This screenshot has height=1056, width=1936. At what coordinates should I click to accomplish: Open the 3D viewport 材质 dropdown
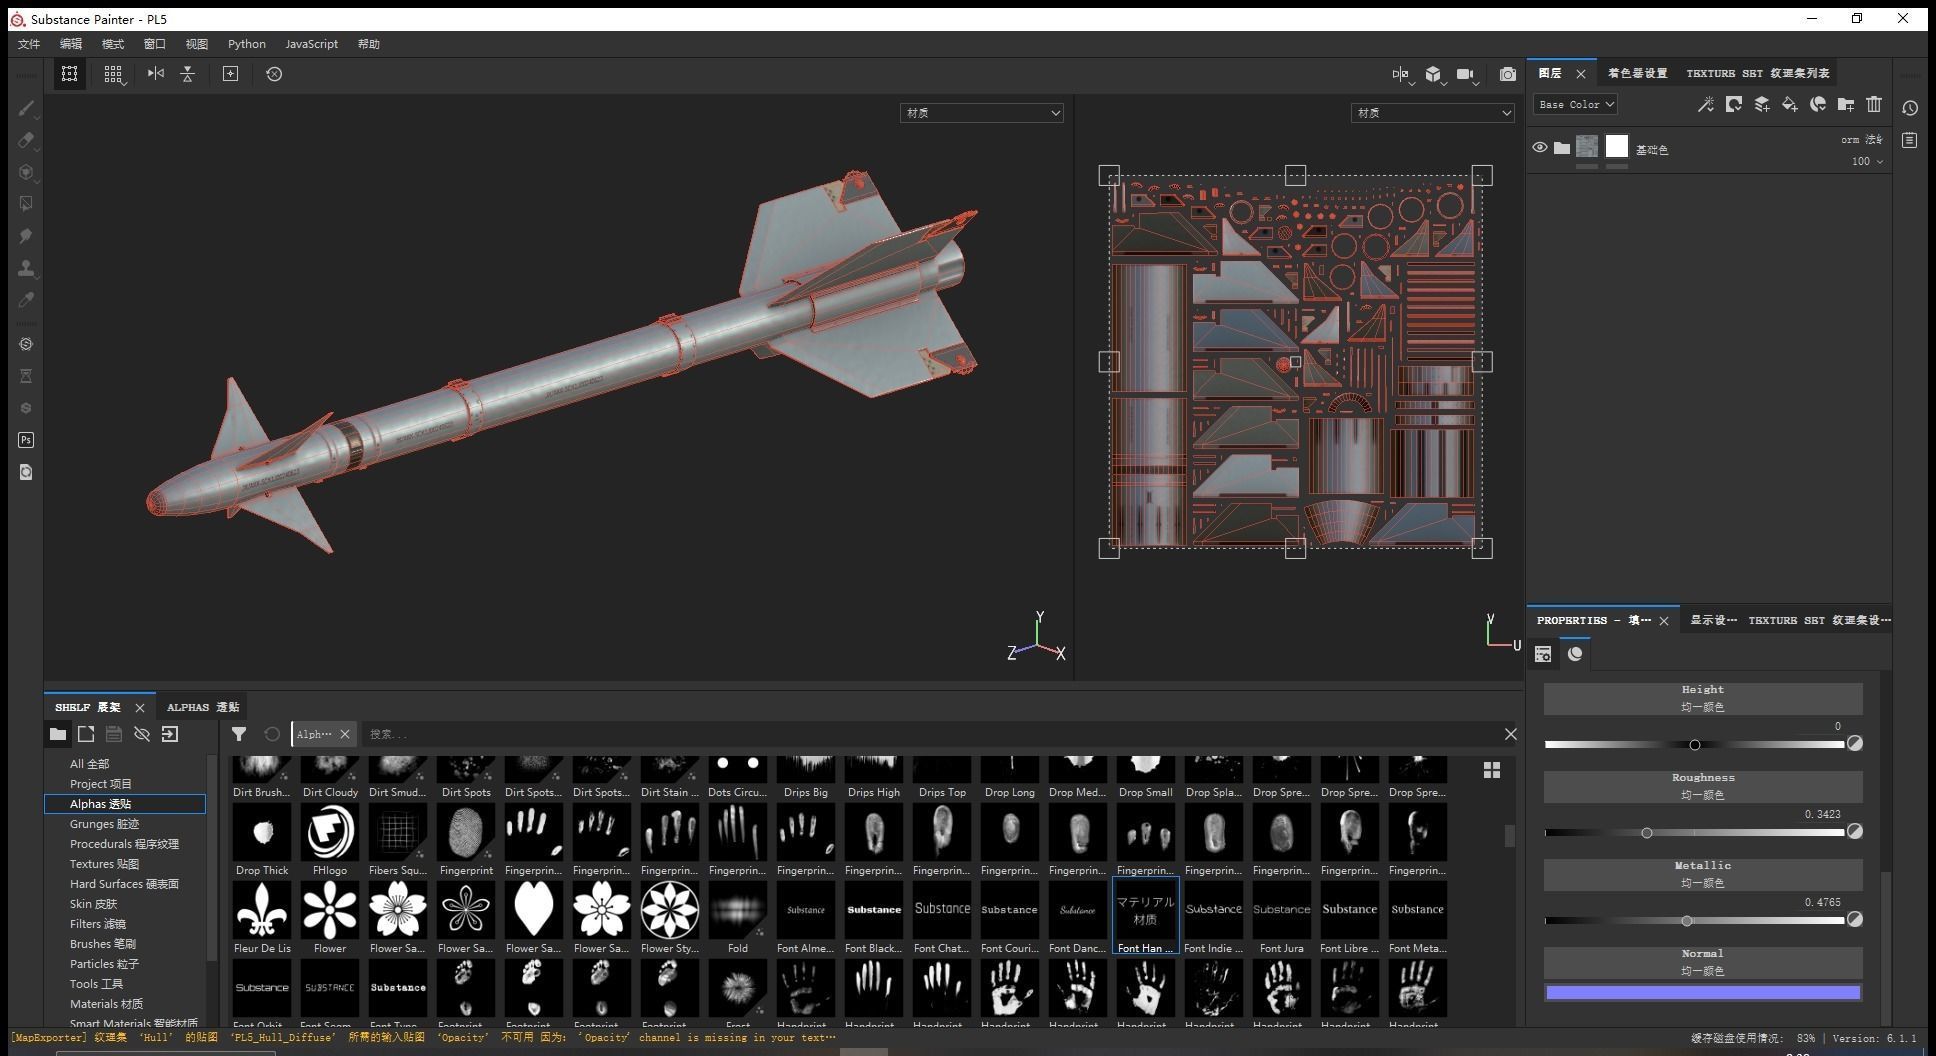[x=981, y=113]
